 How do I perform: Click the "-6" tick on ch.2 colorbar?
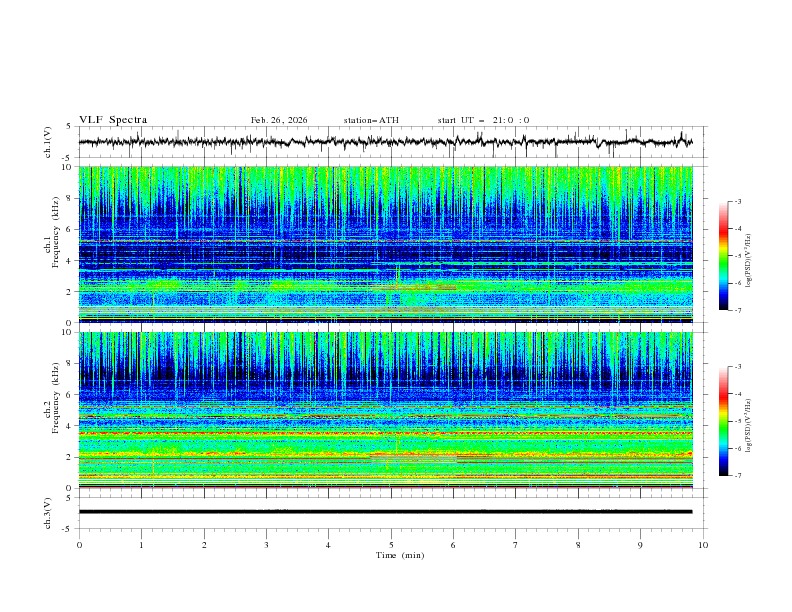[737, 448]
